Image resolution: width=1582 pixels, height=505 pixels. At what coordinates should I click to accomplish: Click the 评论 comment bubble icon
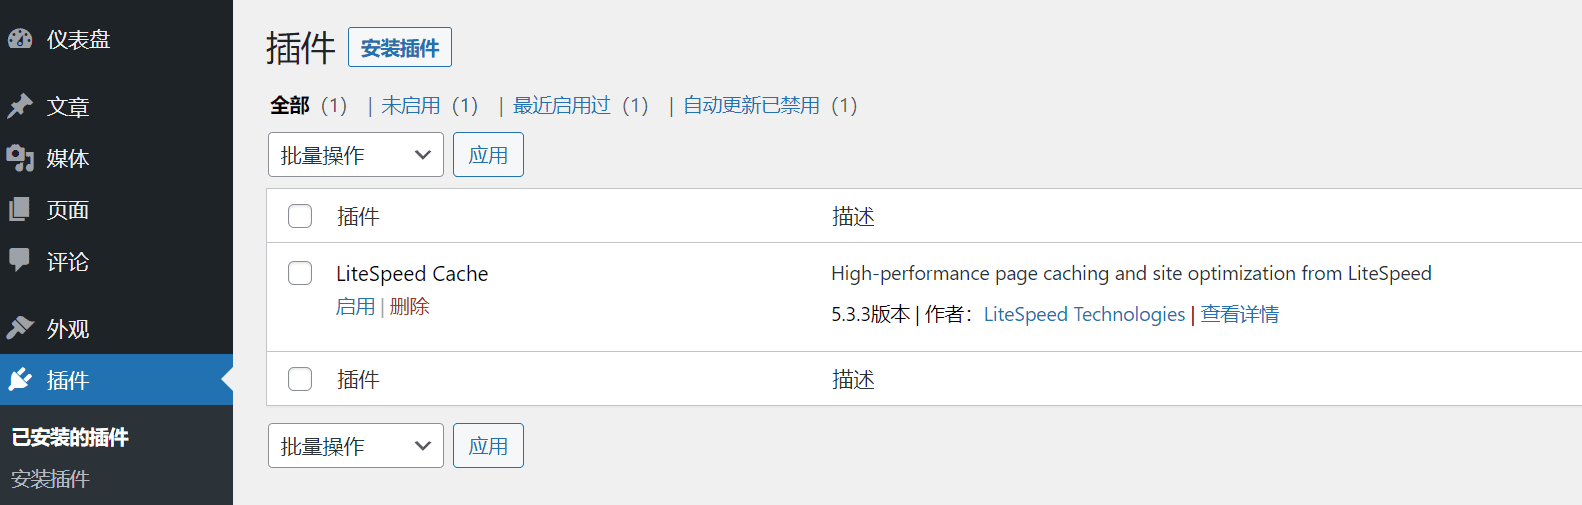pos(20,260)
